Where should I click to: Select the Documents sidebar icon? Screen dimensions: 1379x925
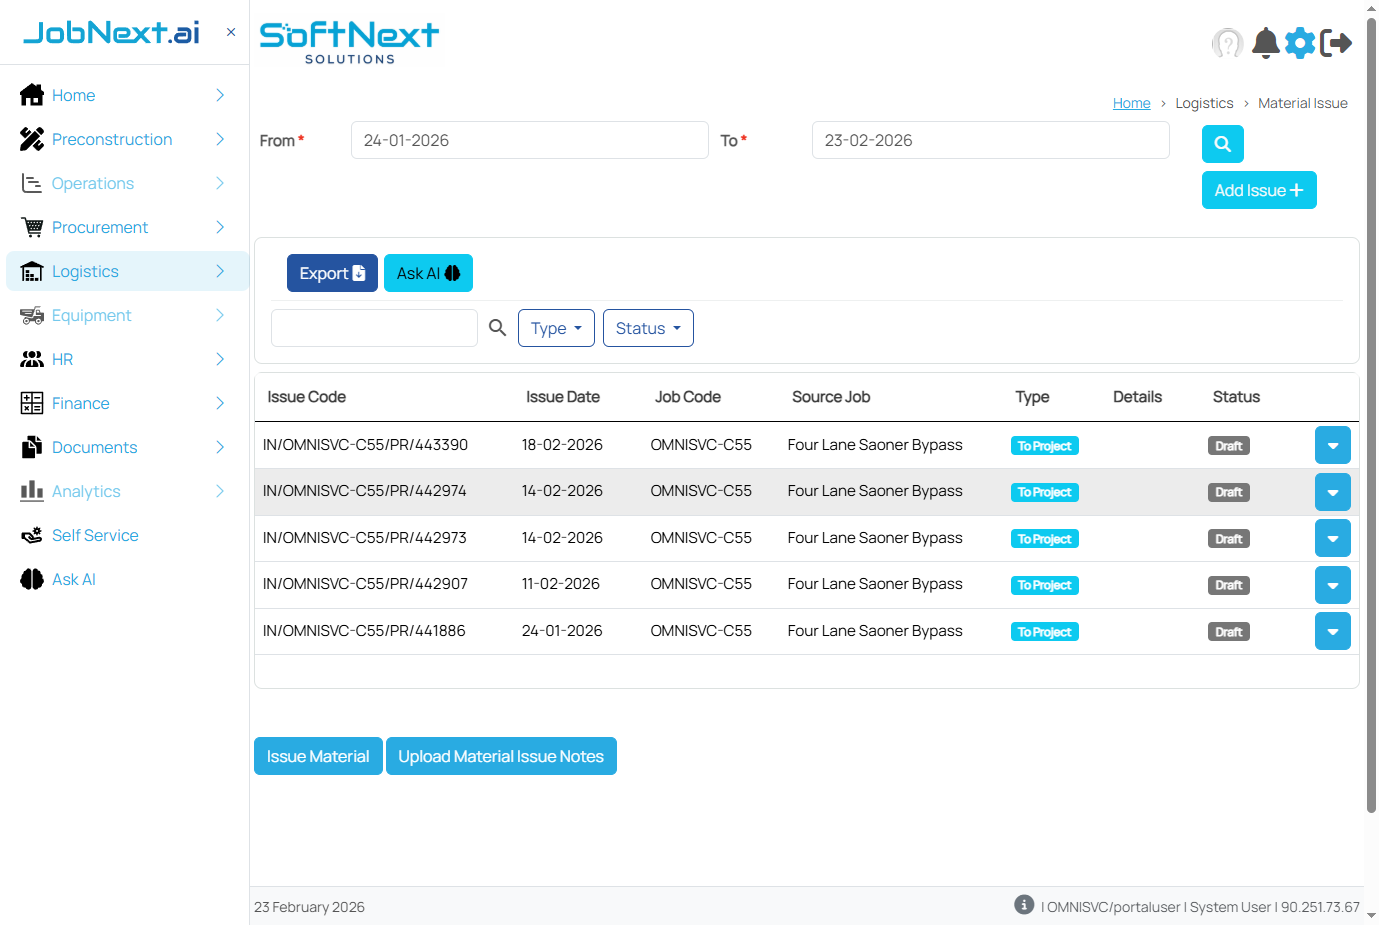point(30,447)
